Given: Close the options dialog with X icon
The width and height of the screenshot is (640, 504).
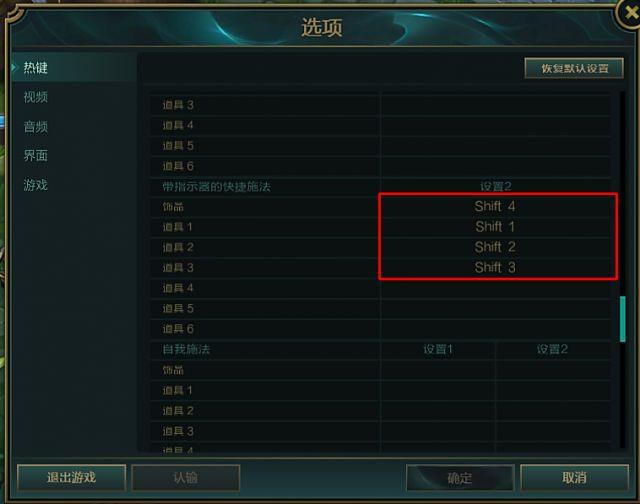Looking at the screenshot, I should click(630, 13).
